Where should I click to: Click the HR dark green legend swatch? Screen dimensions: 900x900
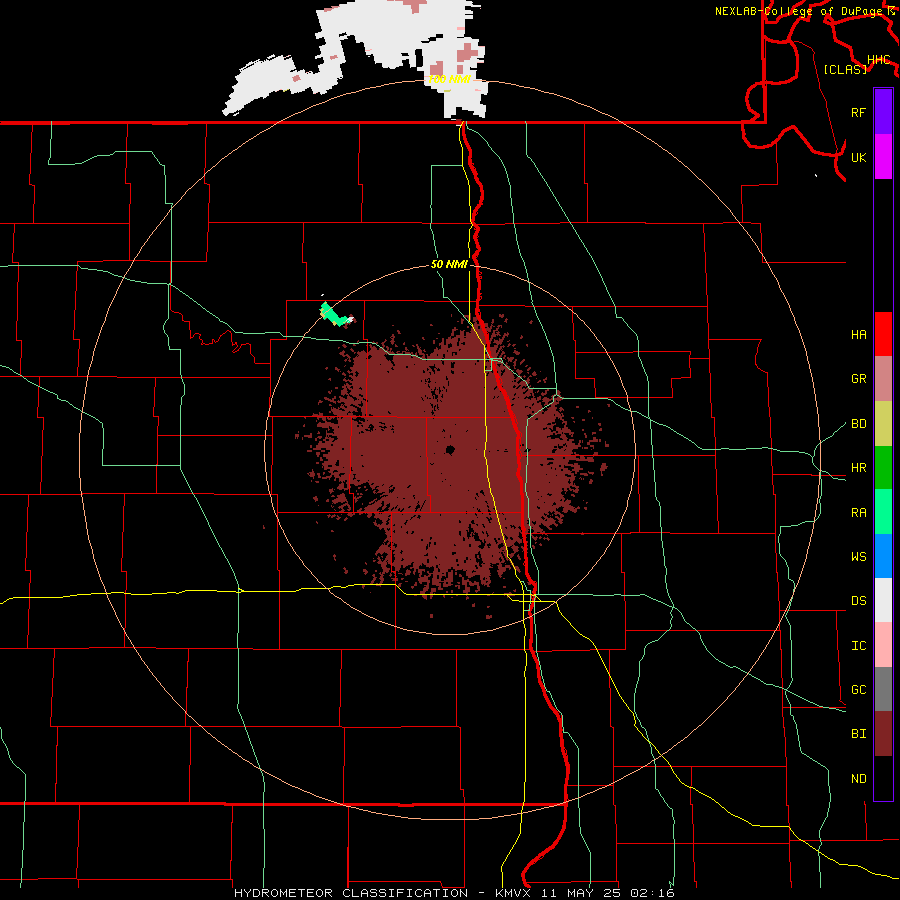click(x=883, y=468)
